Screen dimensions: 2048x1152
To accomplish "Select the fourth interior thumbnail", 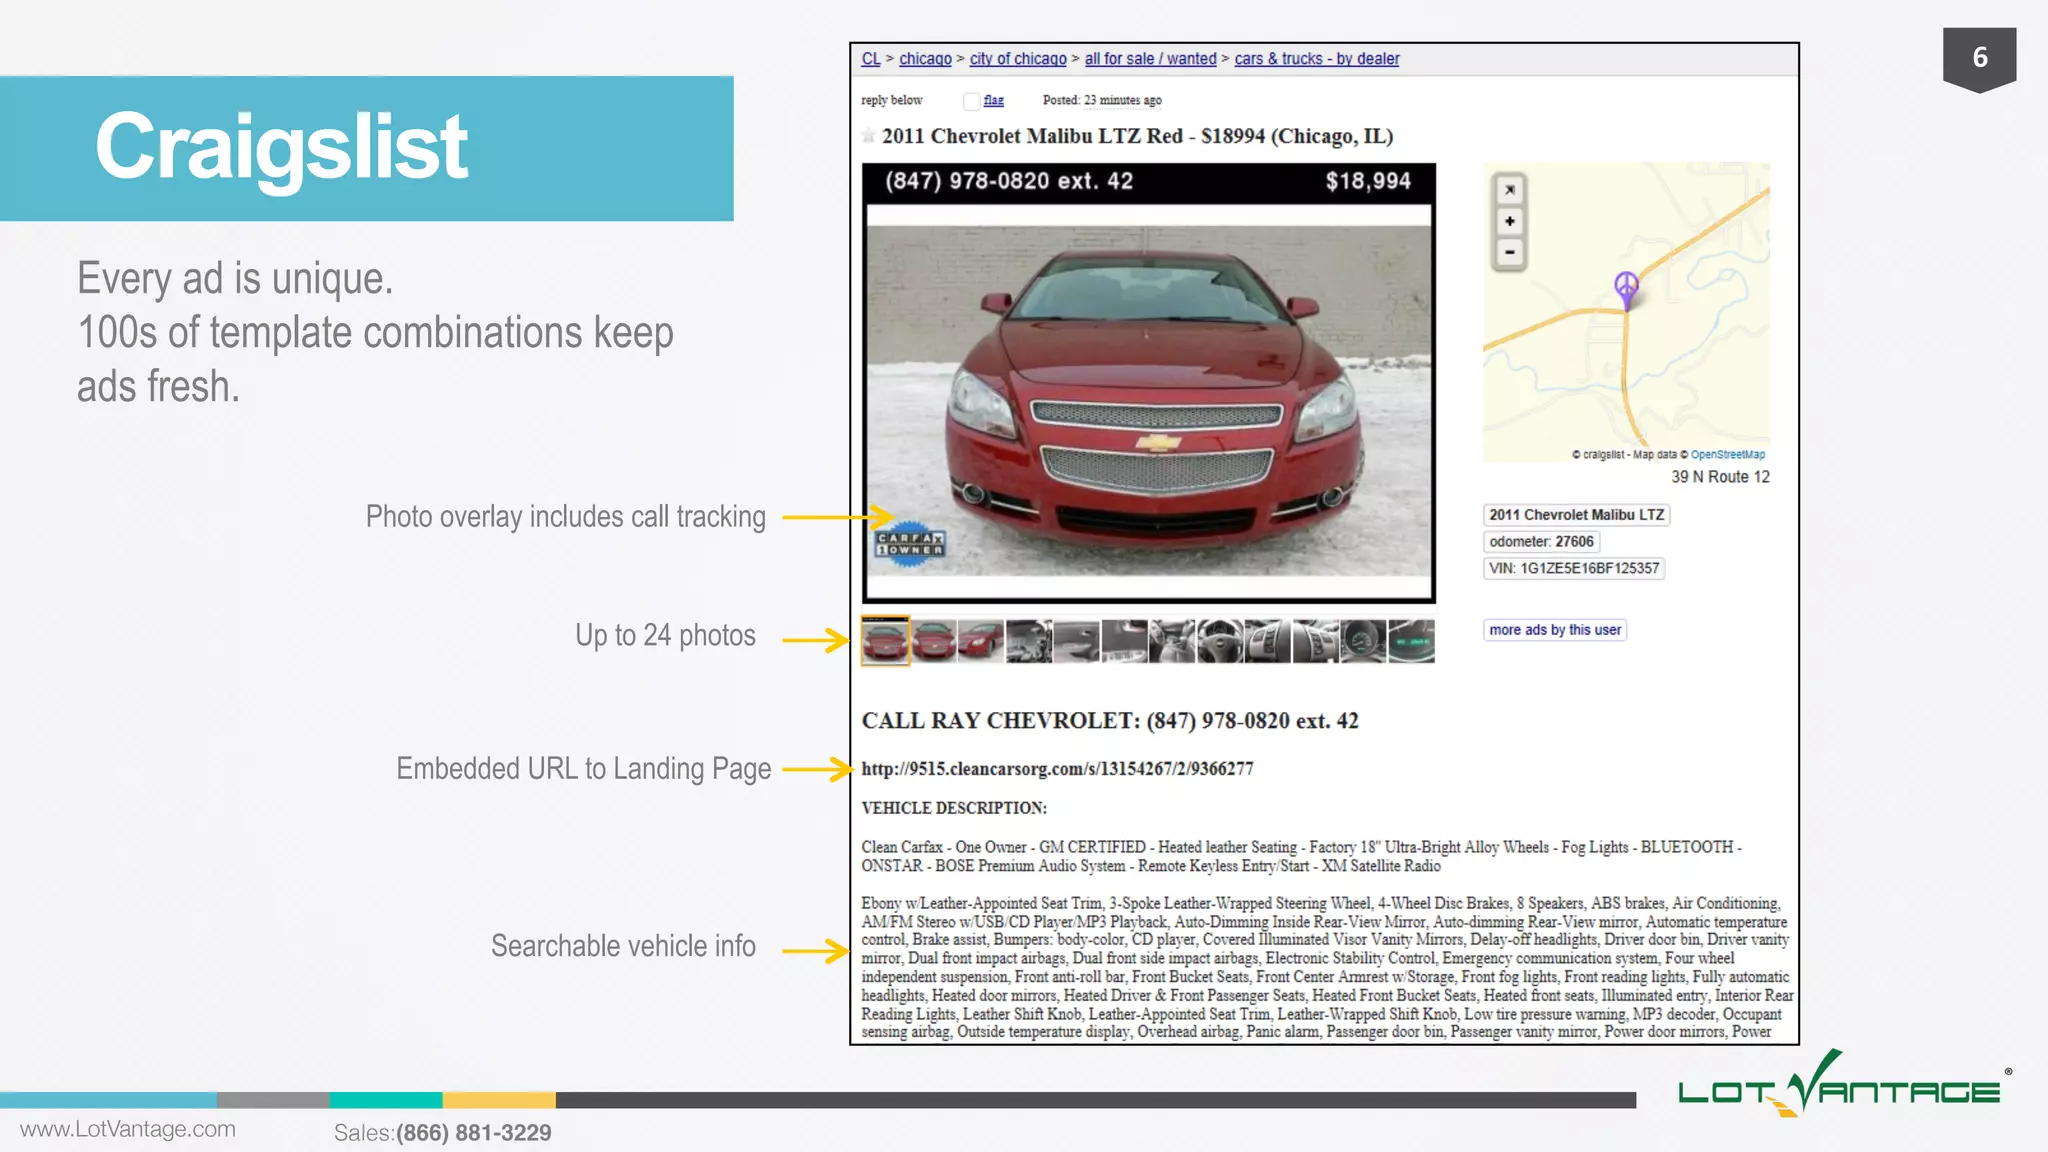I will tap(1028, 641).
